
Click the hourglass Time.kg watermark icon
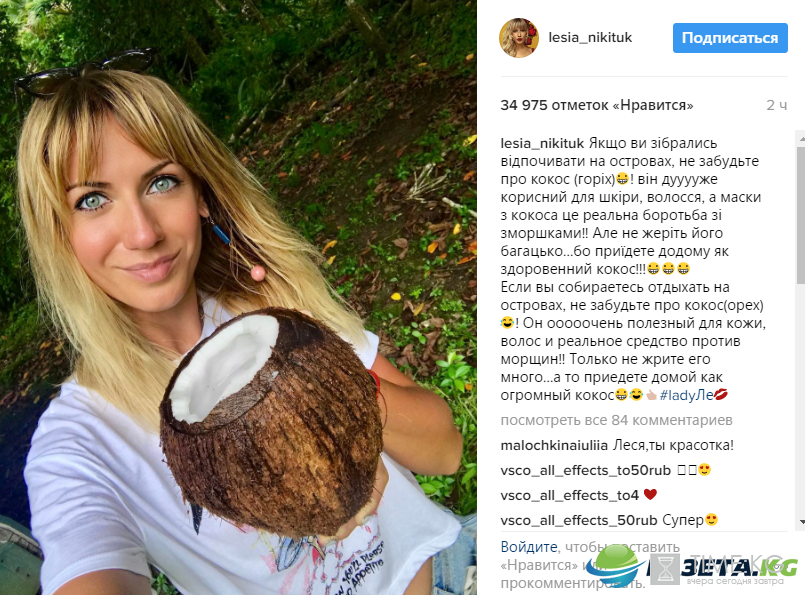[x=665, y=569]
